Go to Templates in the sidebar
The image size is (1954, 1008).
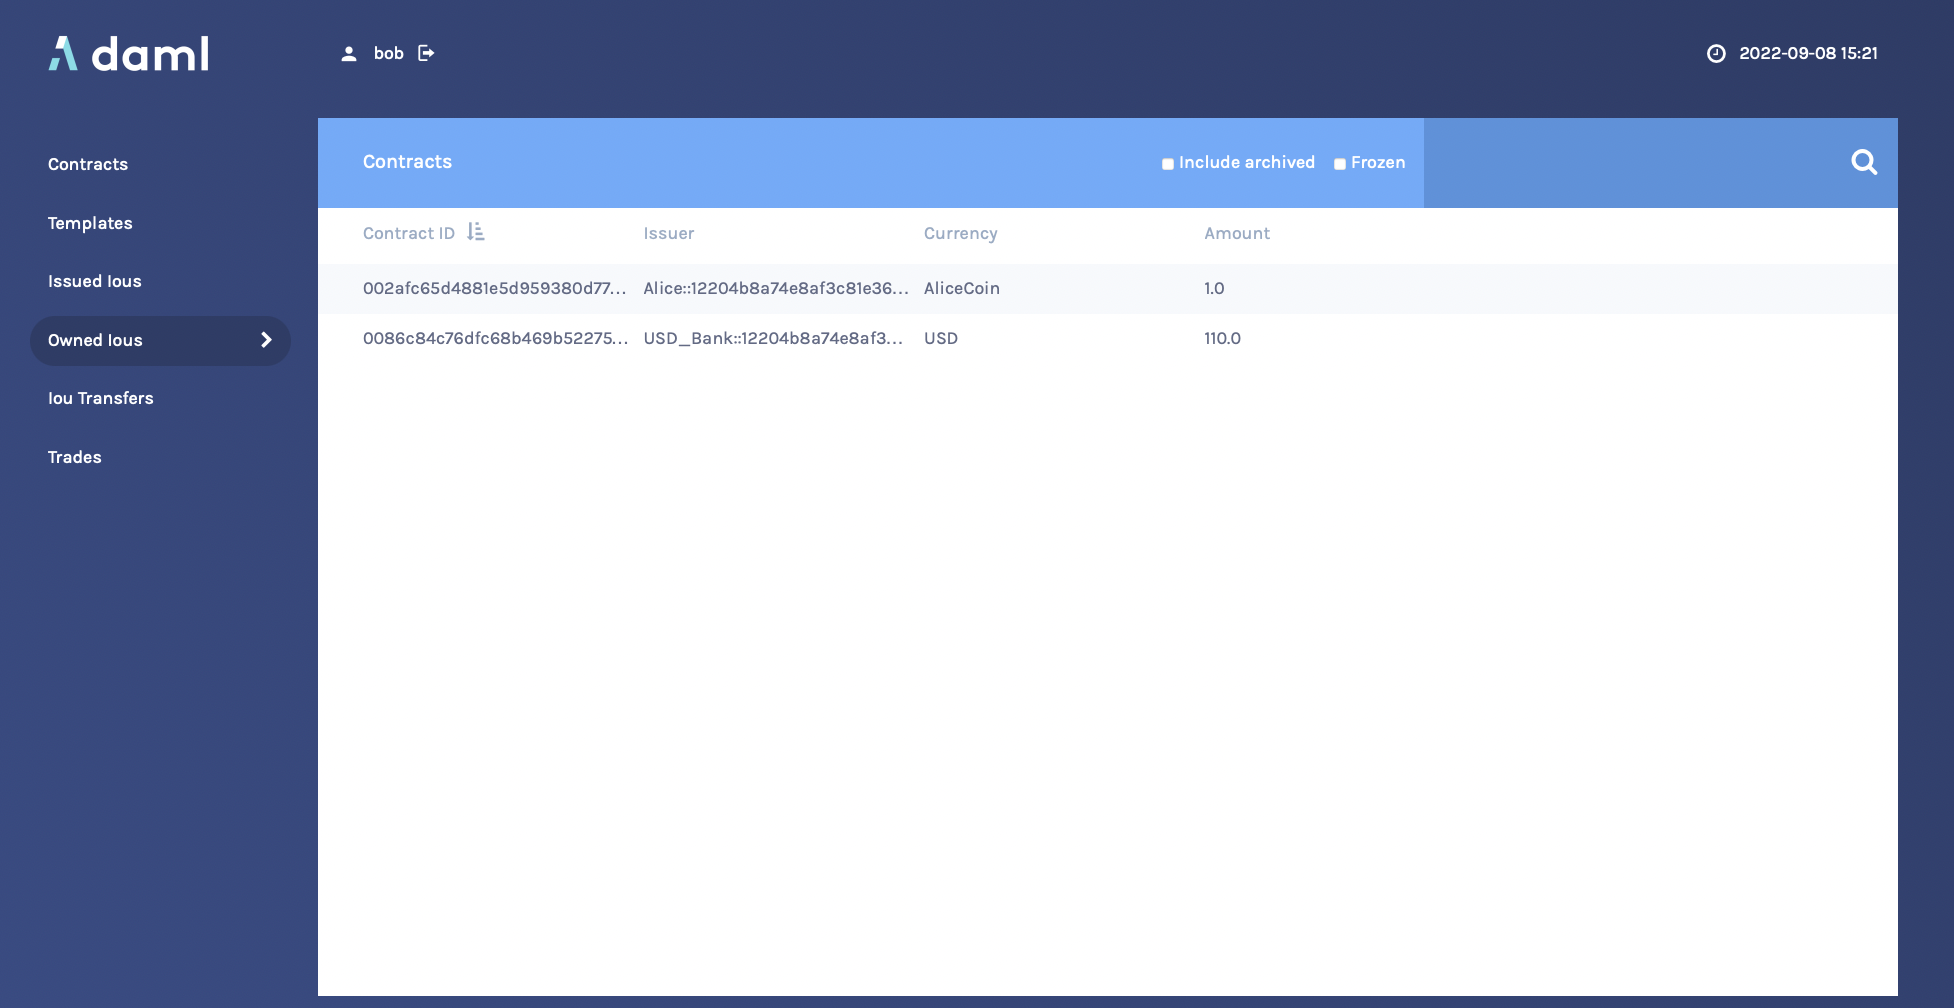(90, 223)
